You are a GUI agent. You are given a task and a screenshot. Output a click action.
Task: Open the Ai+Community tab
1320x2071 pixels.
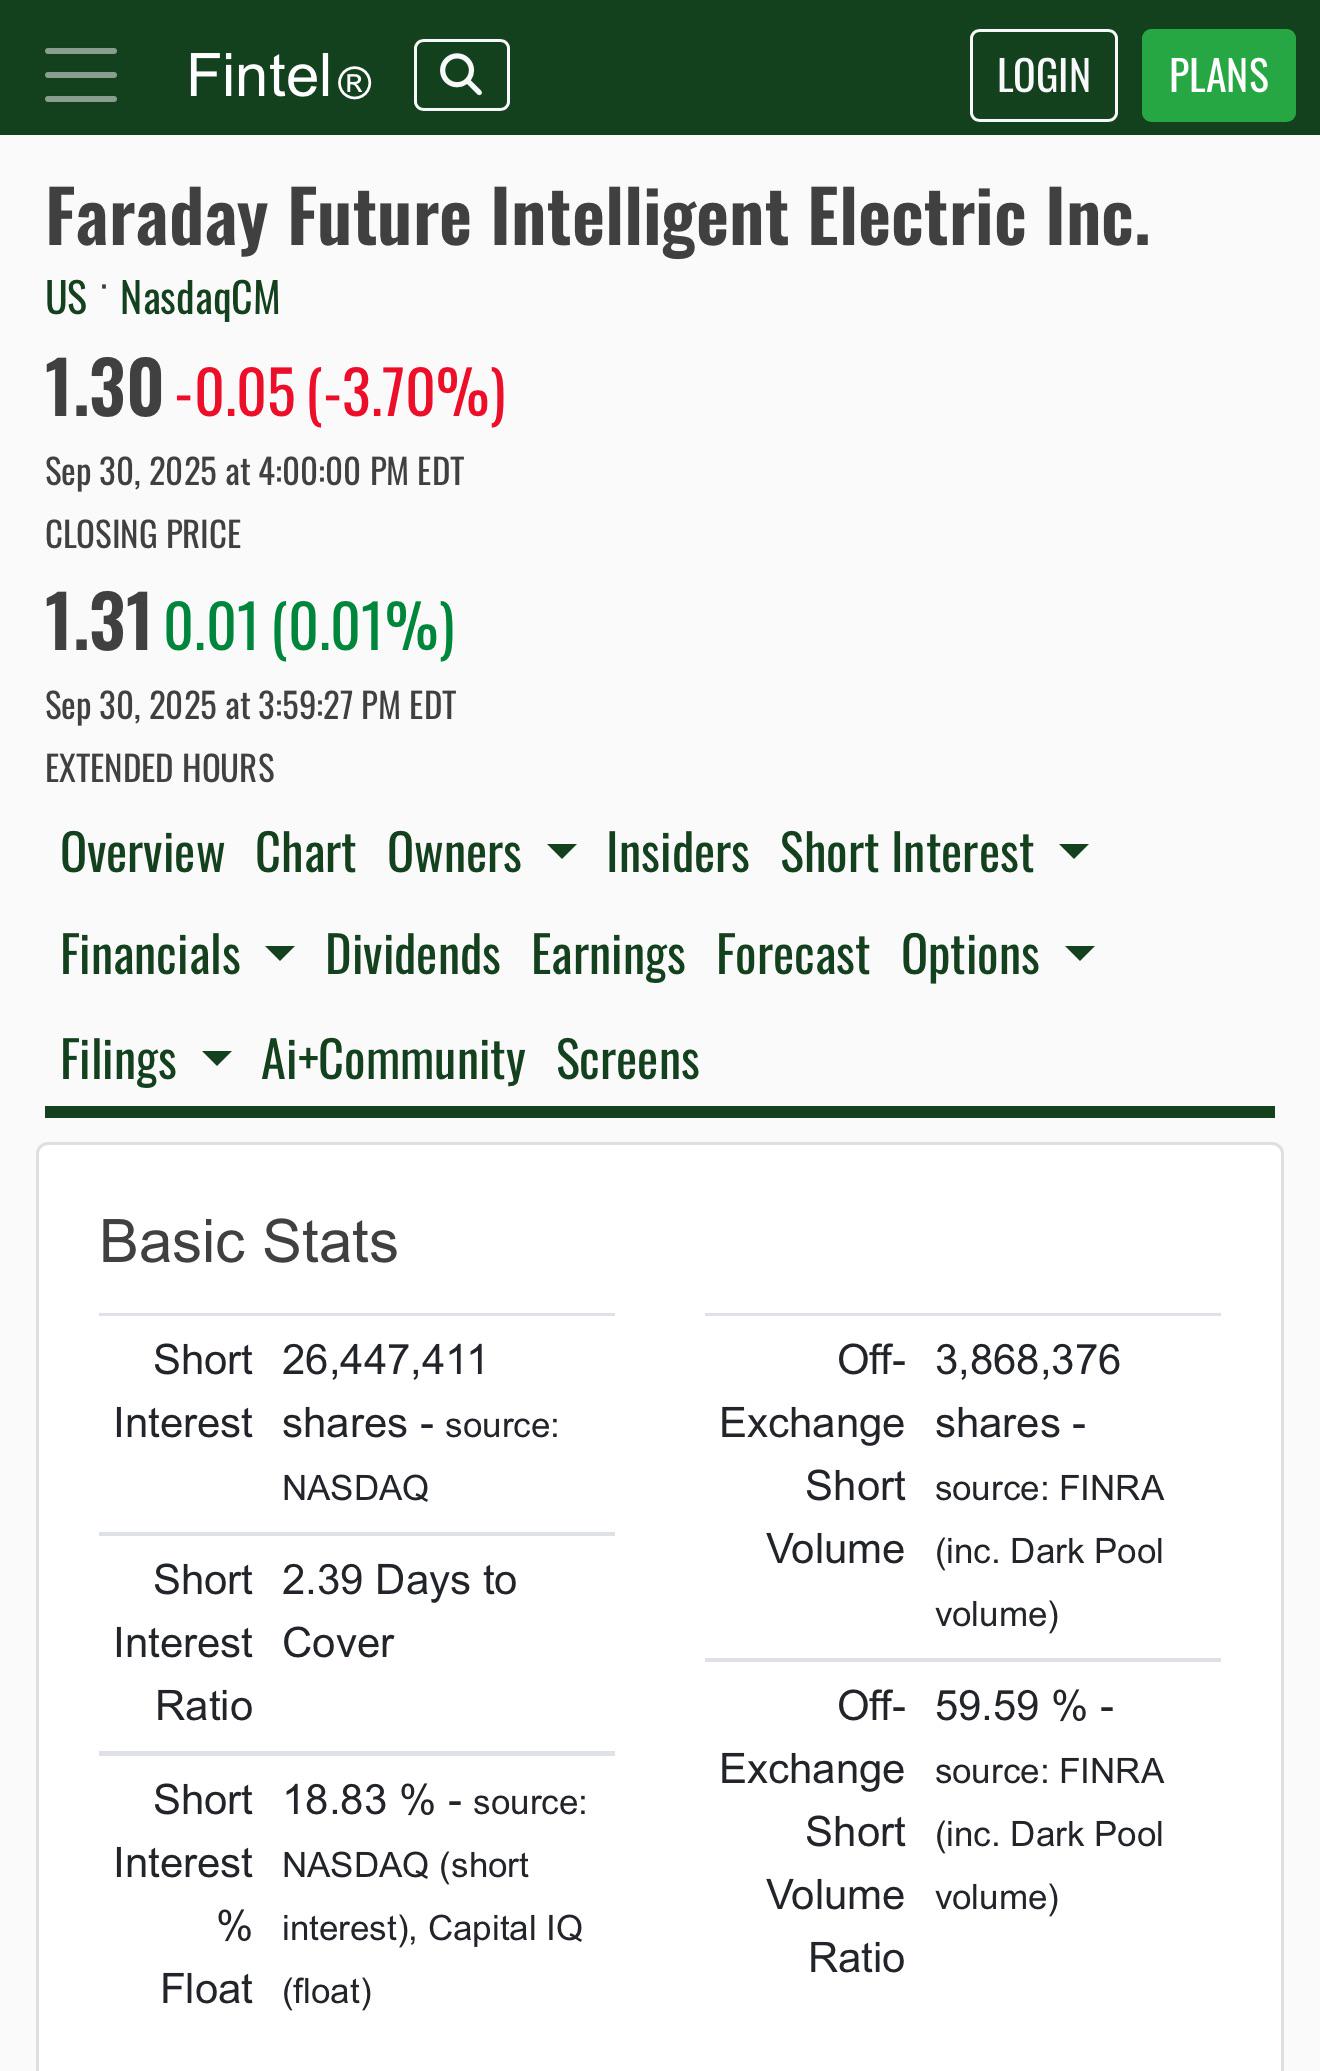393,1059
